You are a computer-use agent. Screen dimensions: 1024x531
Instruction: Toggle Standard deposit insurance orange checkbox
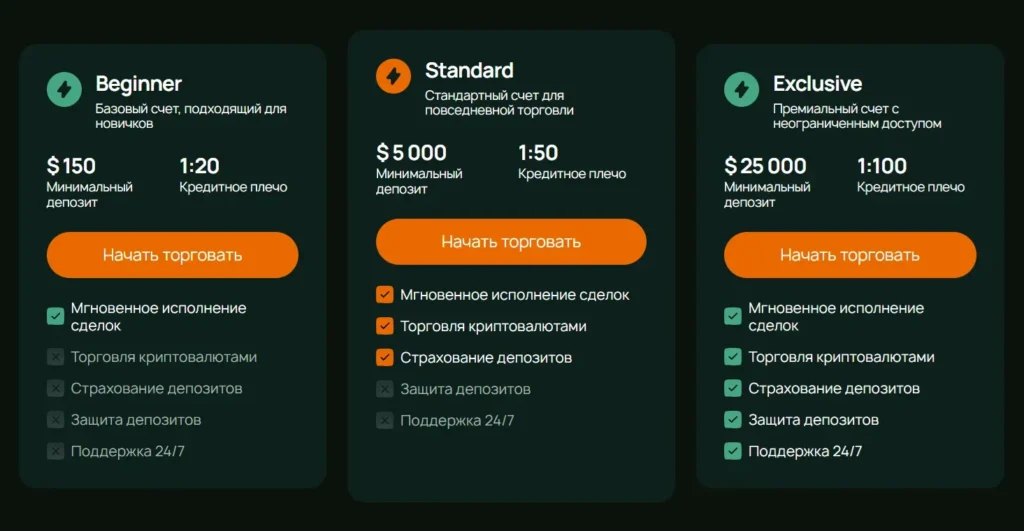pos(385,357)
